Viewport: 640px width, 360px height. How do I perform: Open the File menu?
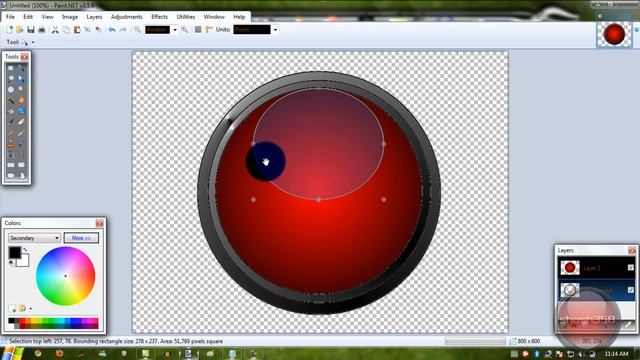coord(10,17)
